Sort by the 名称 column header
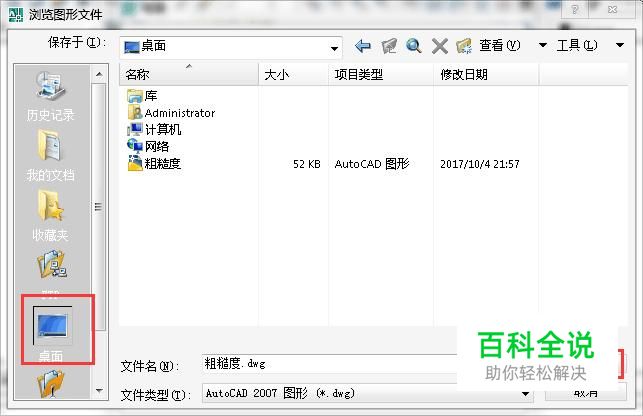The width and height of the screenshot is (643, 416). pyautogui.click(x=189, y=74)
